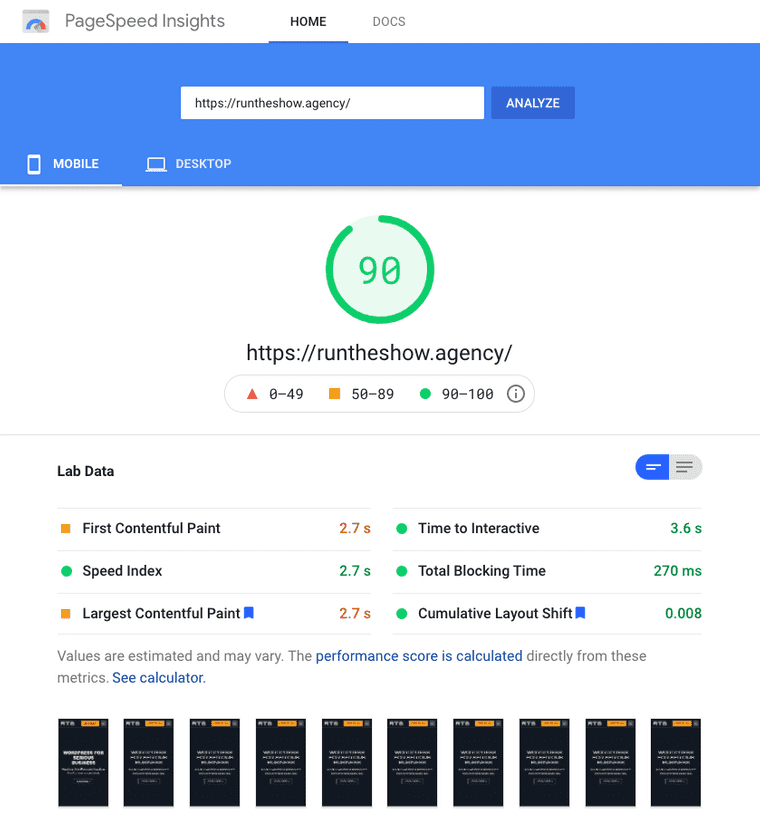Open the first filmstrip screenshot thumbnail
The image size is (760, 831).
[83, 763]
